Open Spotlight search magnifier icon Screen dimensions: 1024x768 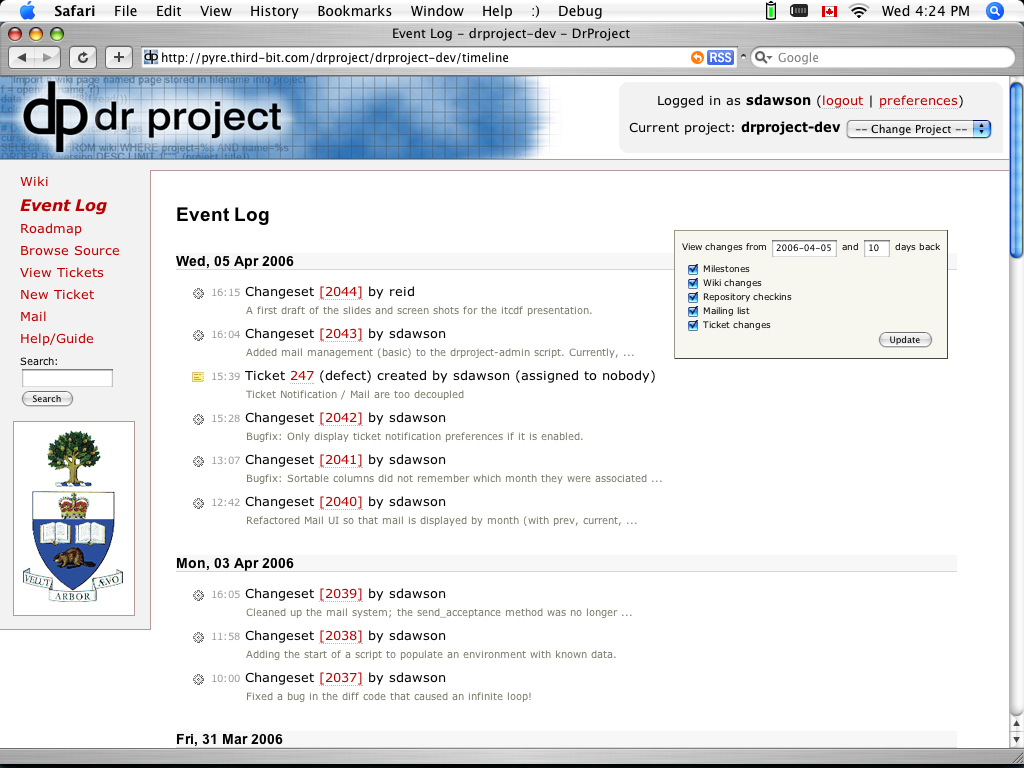[x=994, y=11]
